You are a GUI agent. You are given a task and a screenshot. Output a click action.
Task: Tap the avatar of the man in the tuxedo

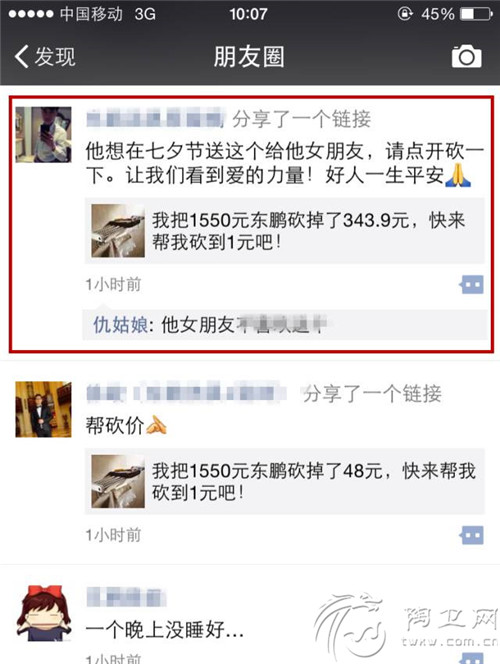coord(44,409)
